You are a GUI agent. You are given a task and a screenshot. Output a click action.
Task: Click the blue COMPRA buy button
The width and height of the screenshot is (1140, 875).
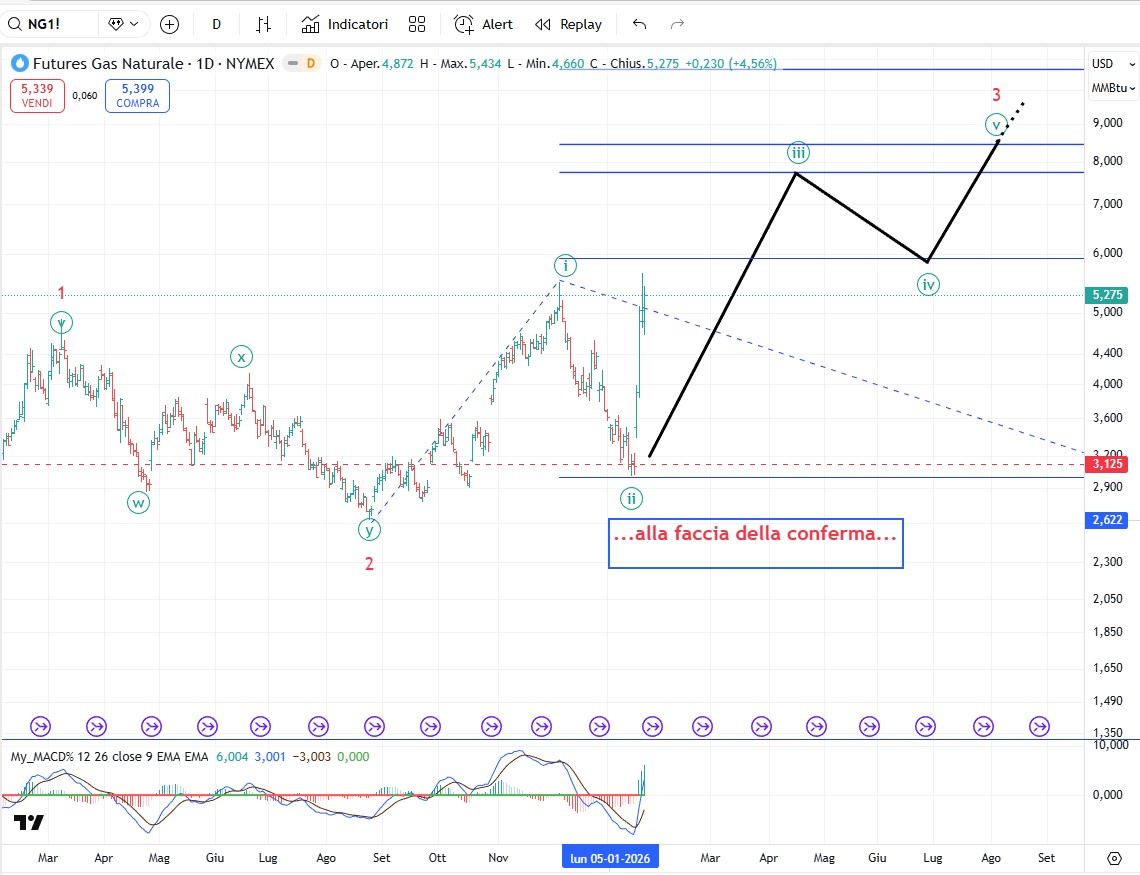(x=137, y=96)
